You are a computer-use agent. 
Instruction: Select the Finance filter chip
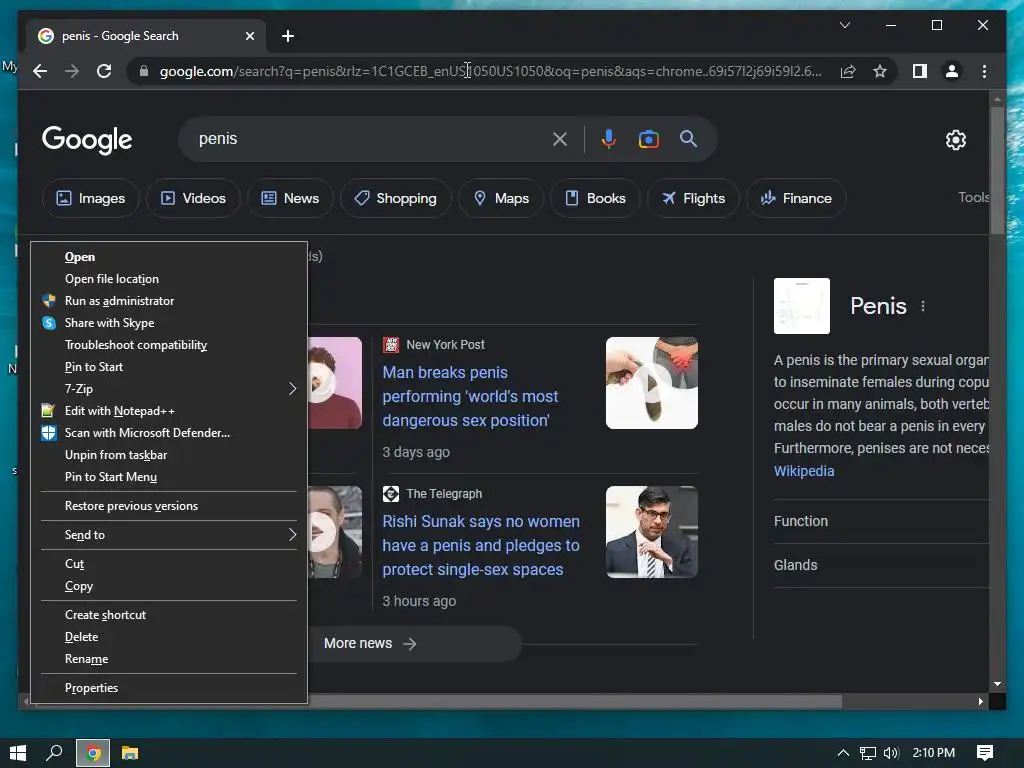pos(796,198)
